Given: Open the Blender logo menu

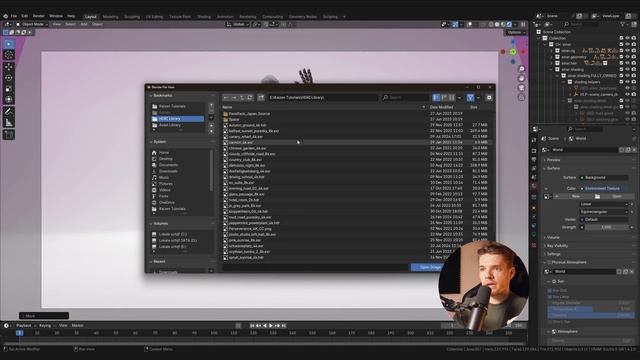Looking at the screenshot, I should [5, 16].
